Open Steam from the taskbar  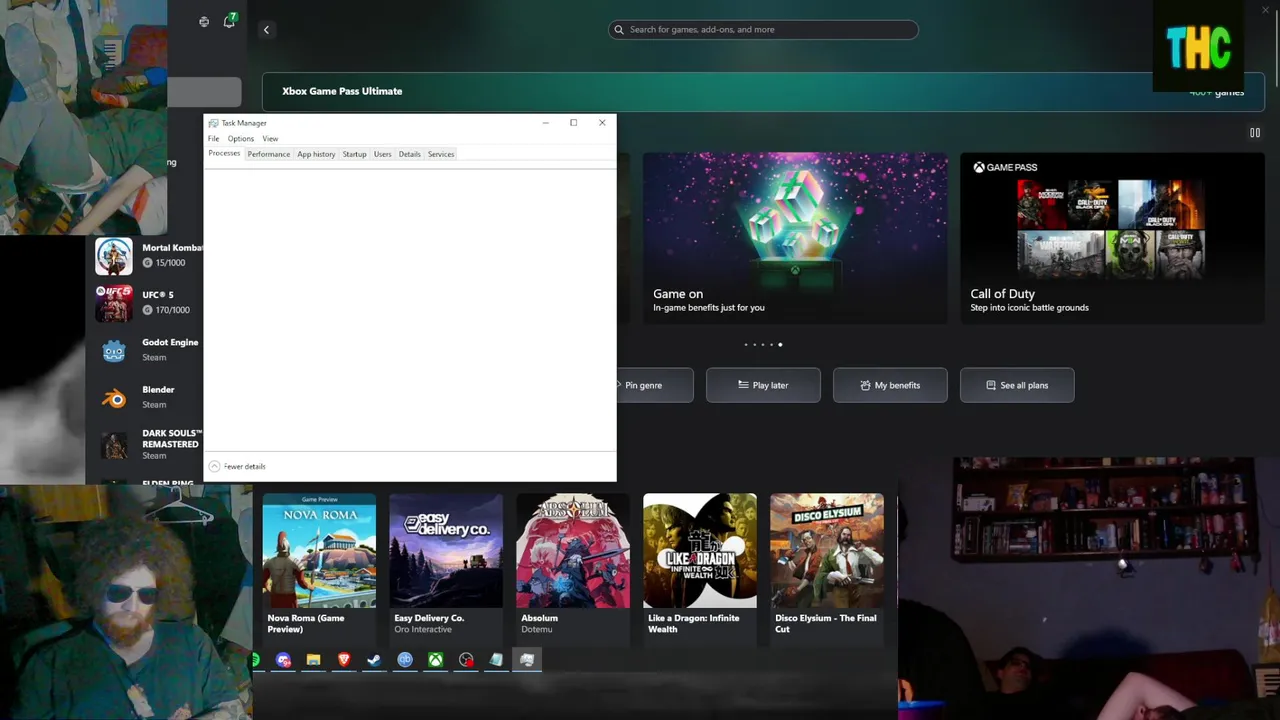point(374,660)
